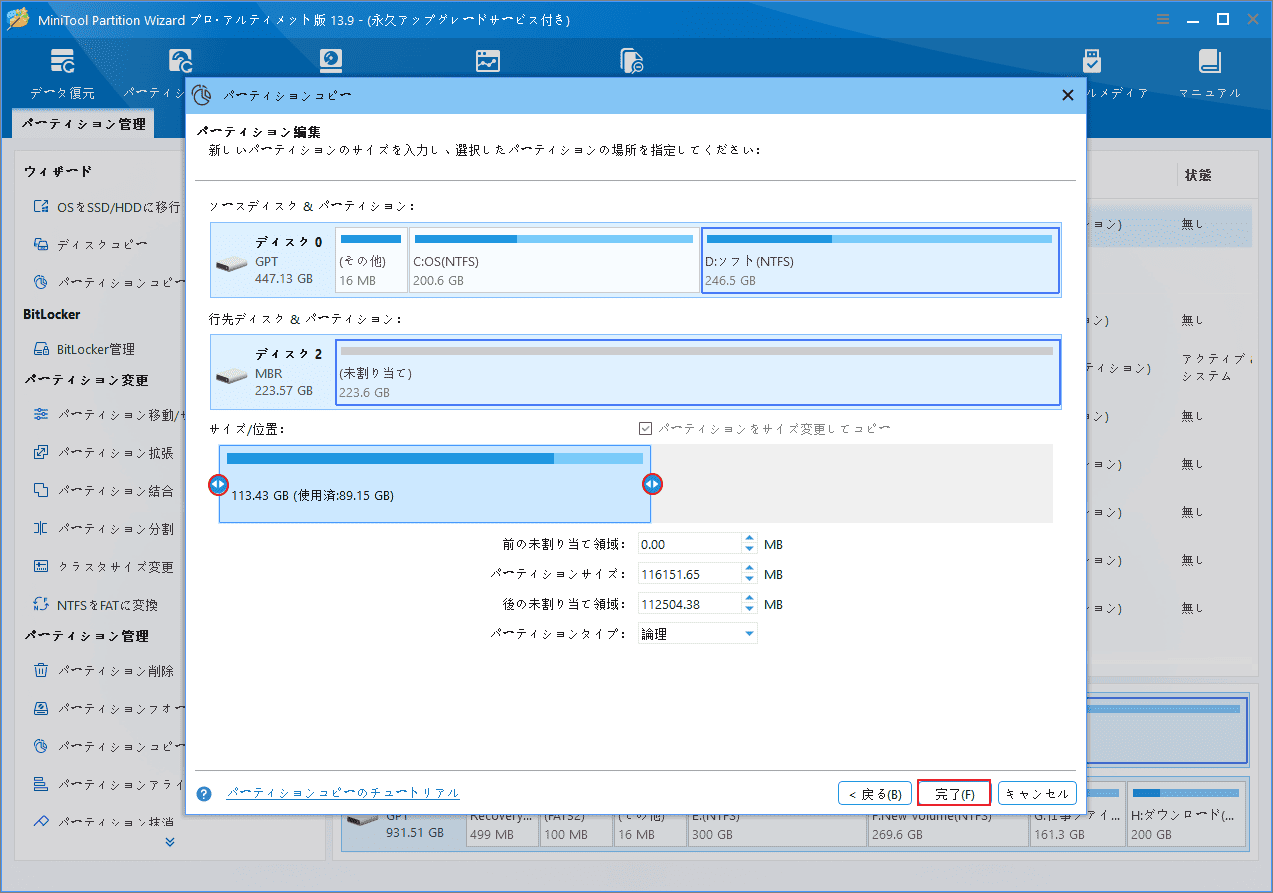1273x893 pixels.
Task: Click the アクティブ status cell
Action: tap(1217, 367)
